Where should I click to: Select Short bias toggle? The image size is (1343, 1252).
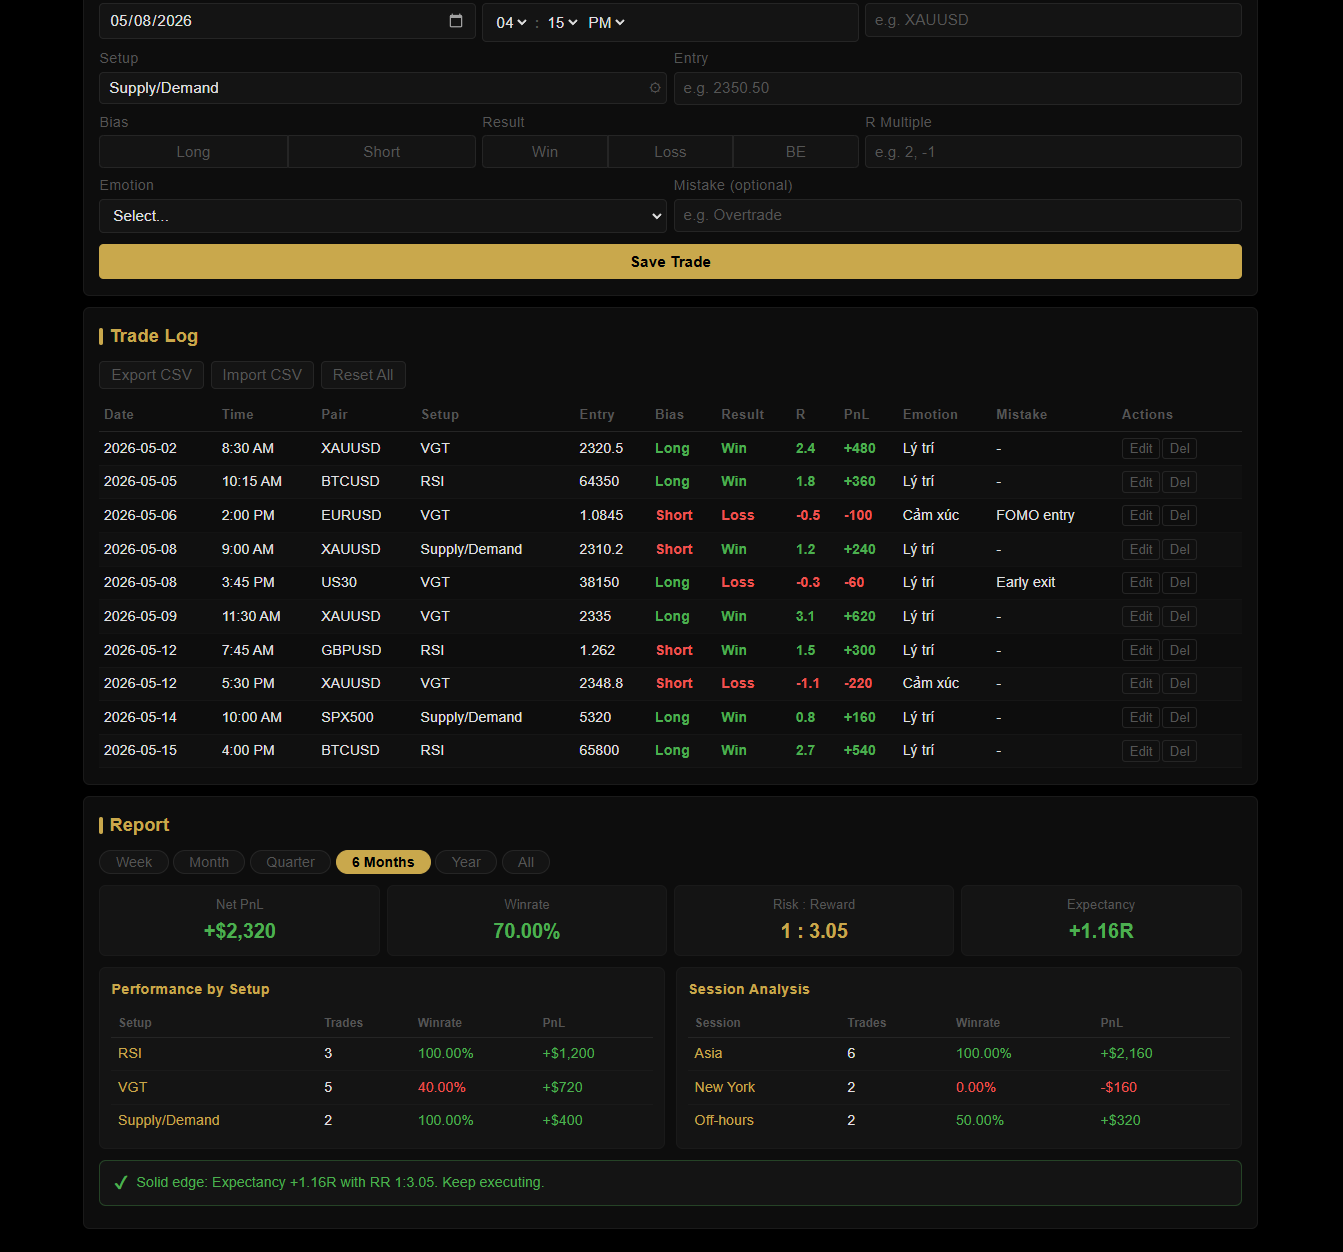point(382,152)
